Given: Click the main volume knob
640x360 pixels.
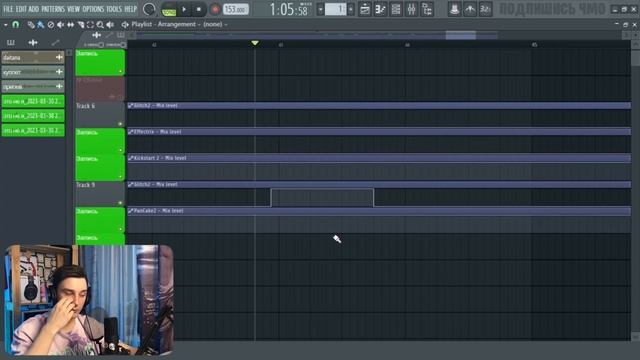Looking at the screenshot, I should pyautogui.click(x=149, y=9).
